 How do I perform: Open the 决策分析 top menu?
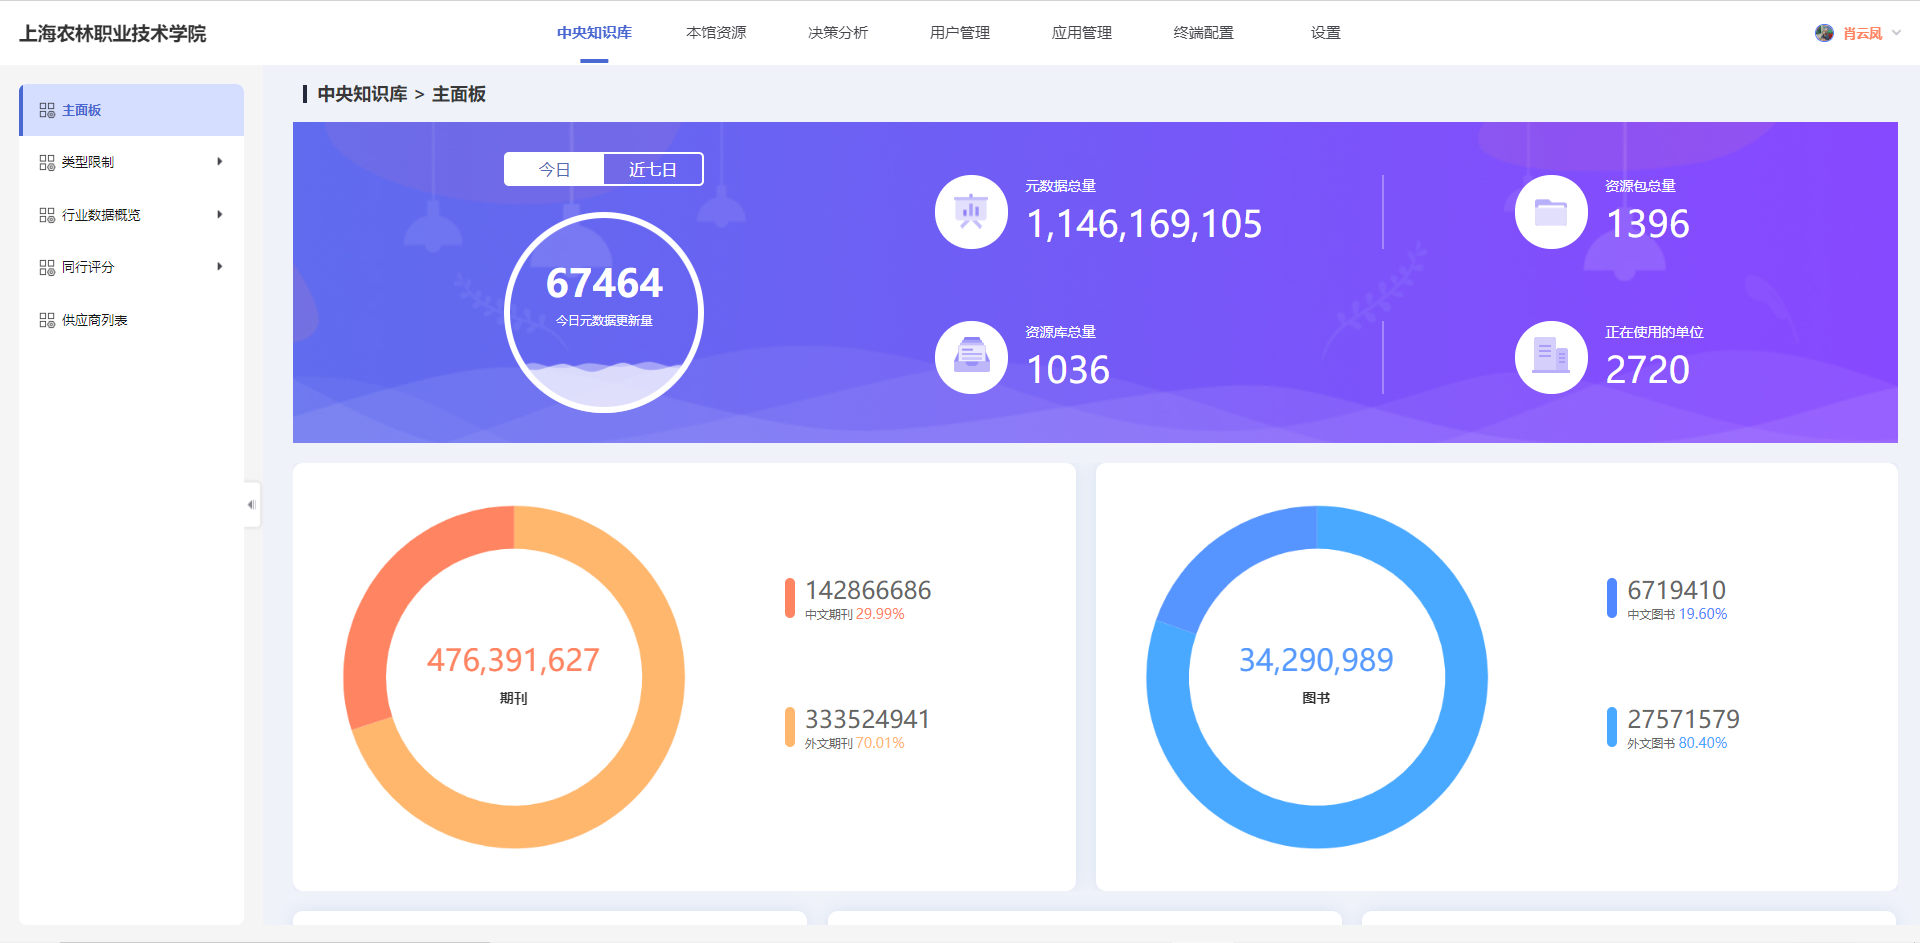[838, 33]
